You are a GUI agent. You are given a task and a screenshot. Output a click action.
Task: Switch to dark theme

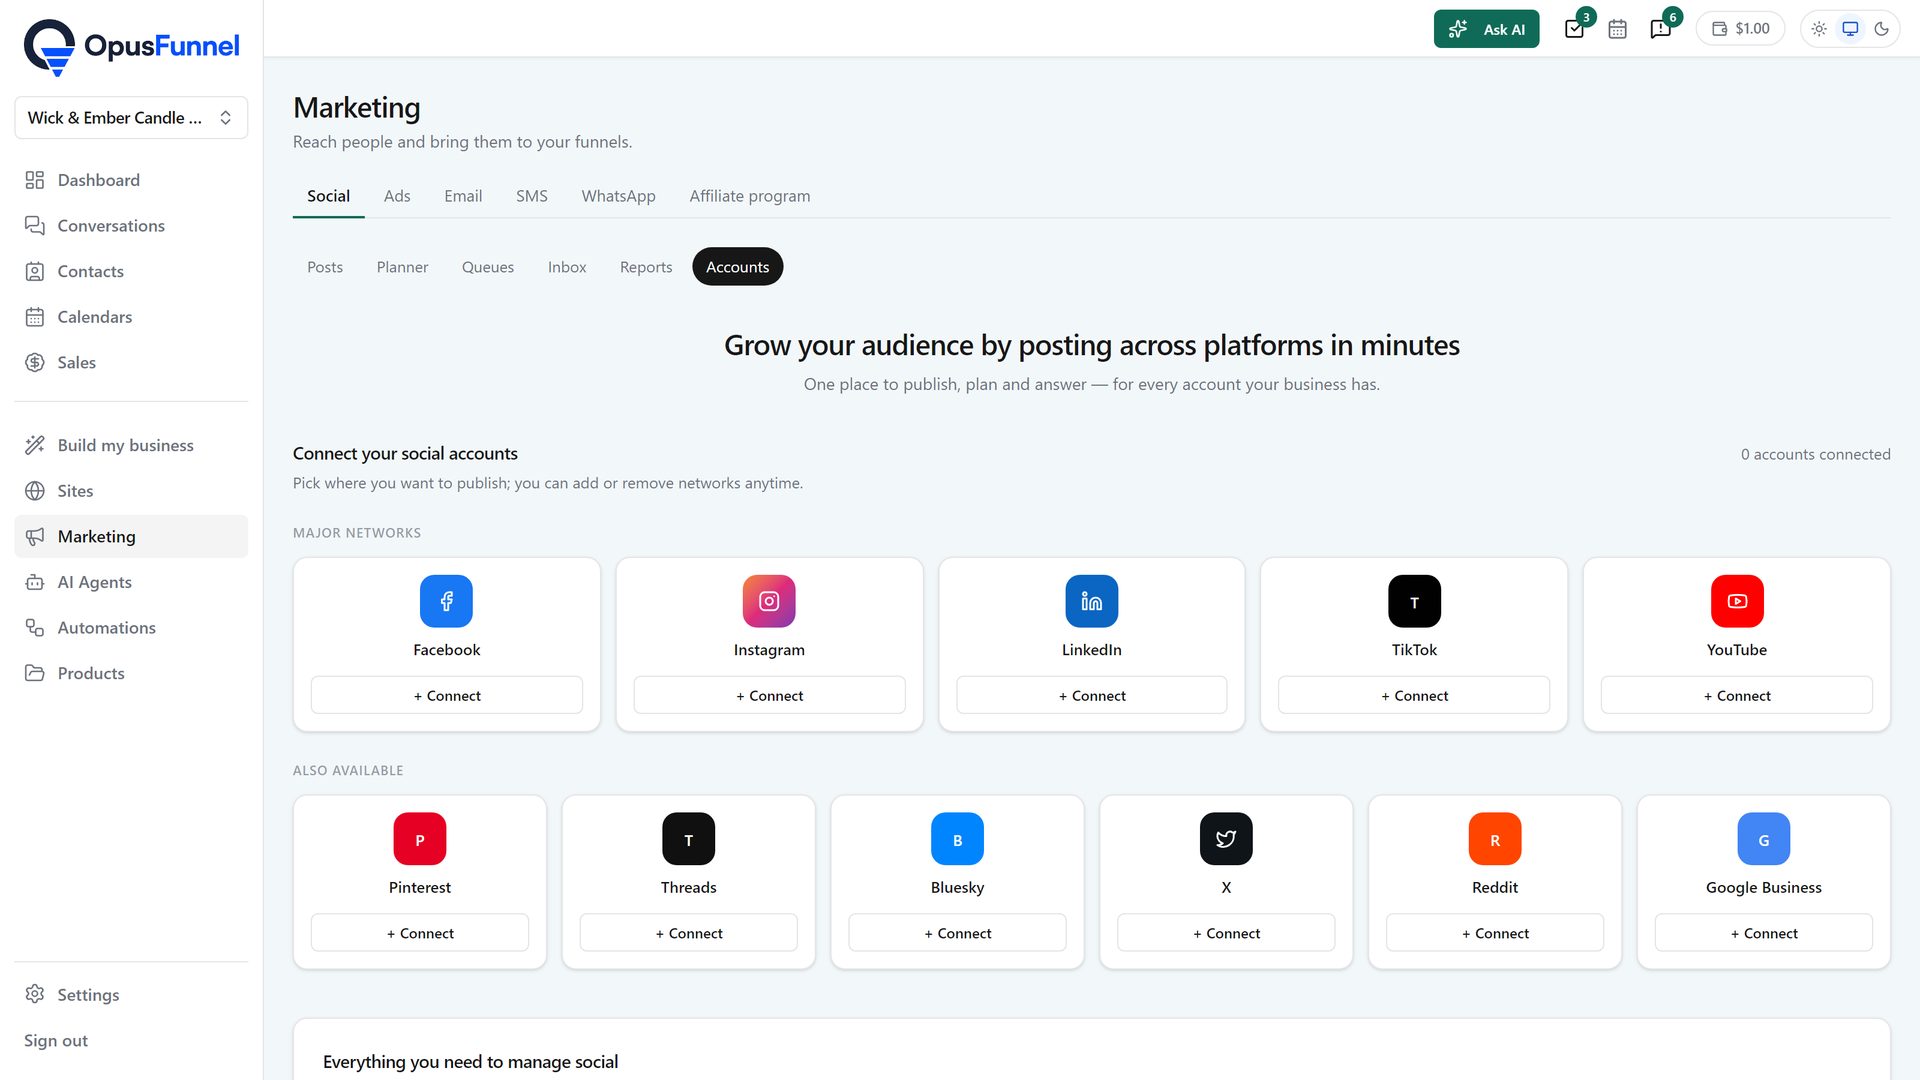click(1881, 29)
